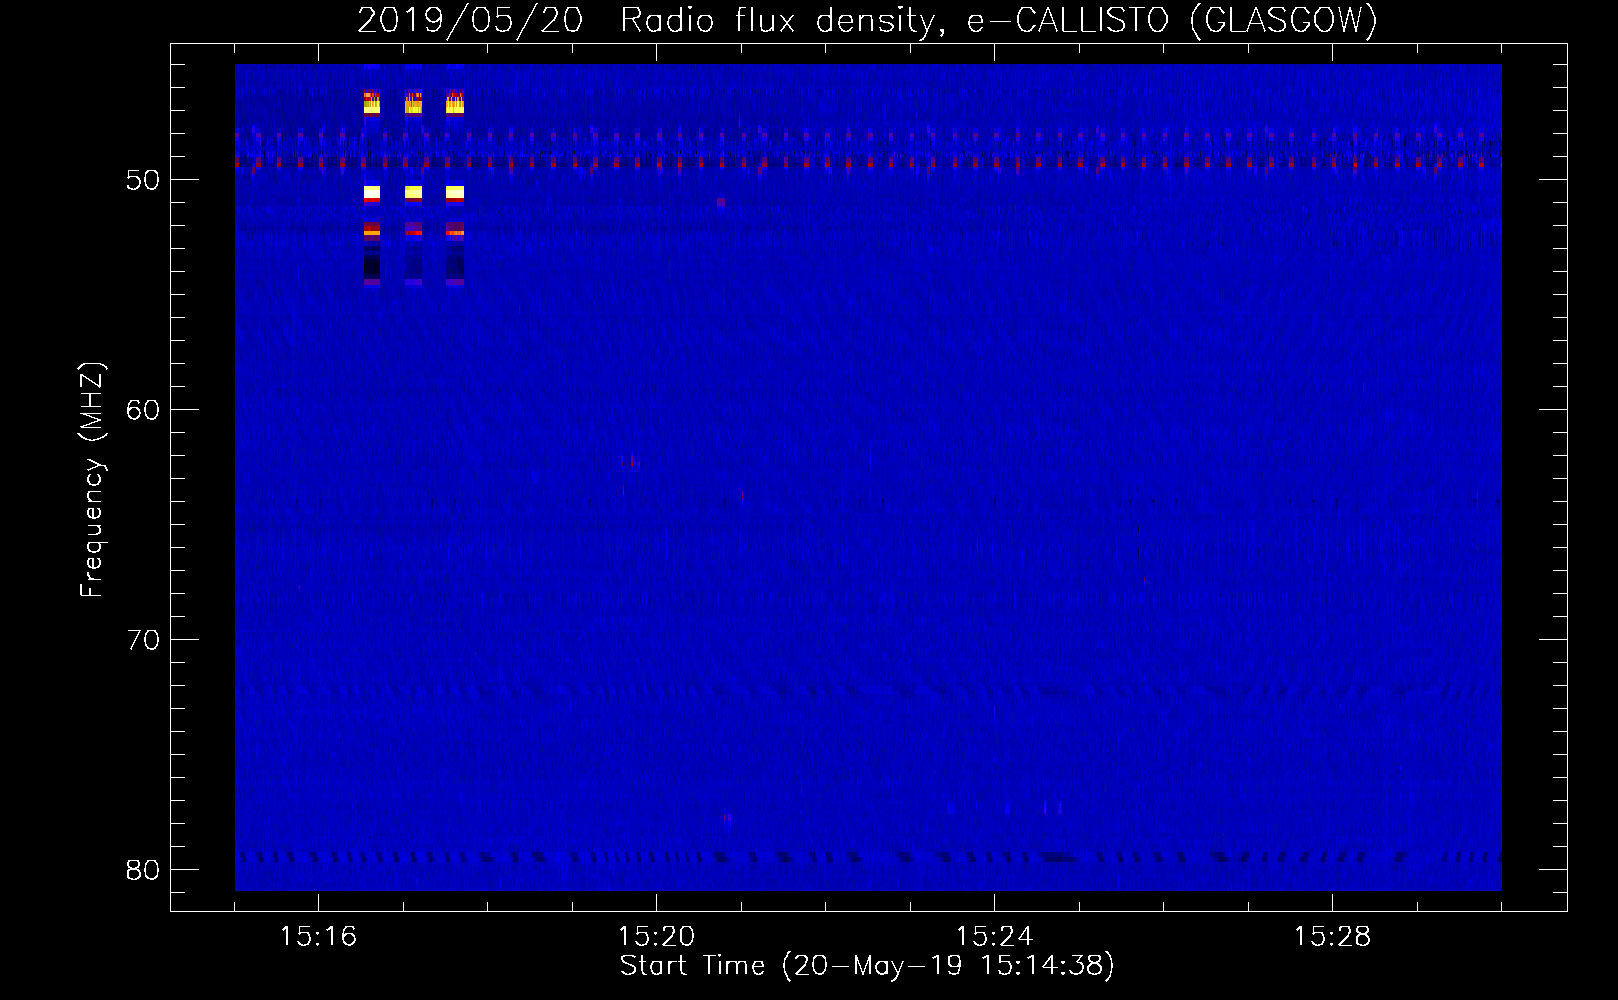Click the "Frequency (MHZ)" axis label
The width and height of the screenshot is (1618, 1000).
[x=91, y=480]
